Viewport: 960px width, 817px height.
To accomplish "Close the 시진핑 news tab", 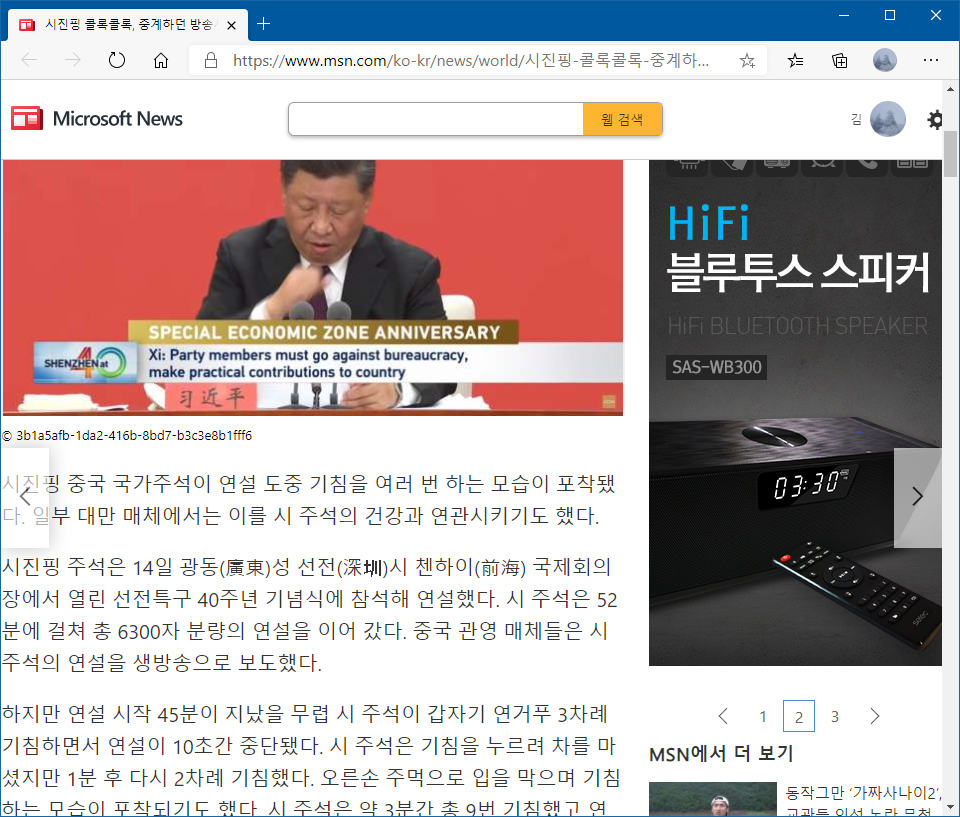I will coord(231,23).
